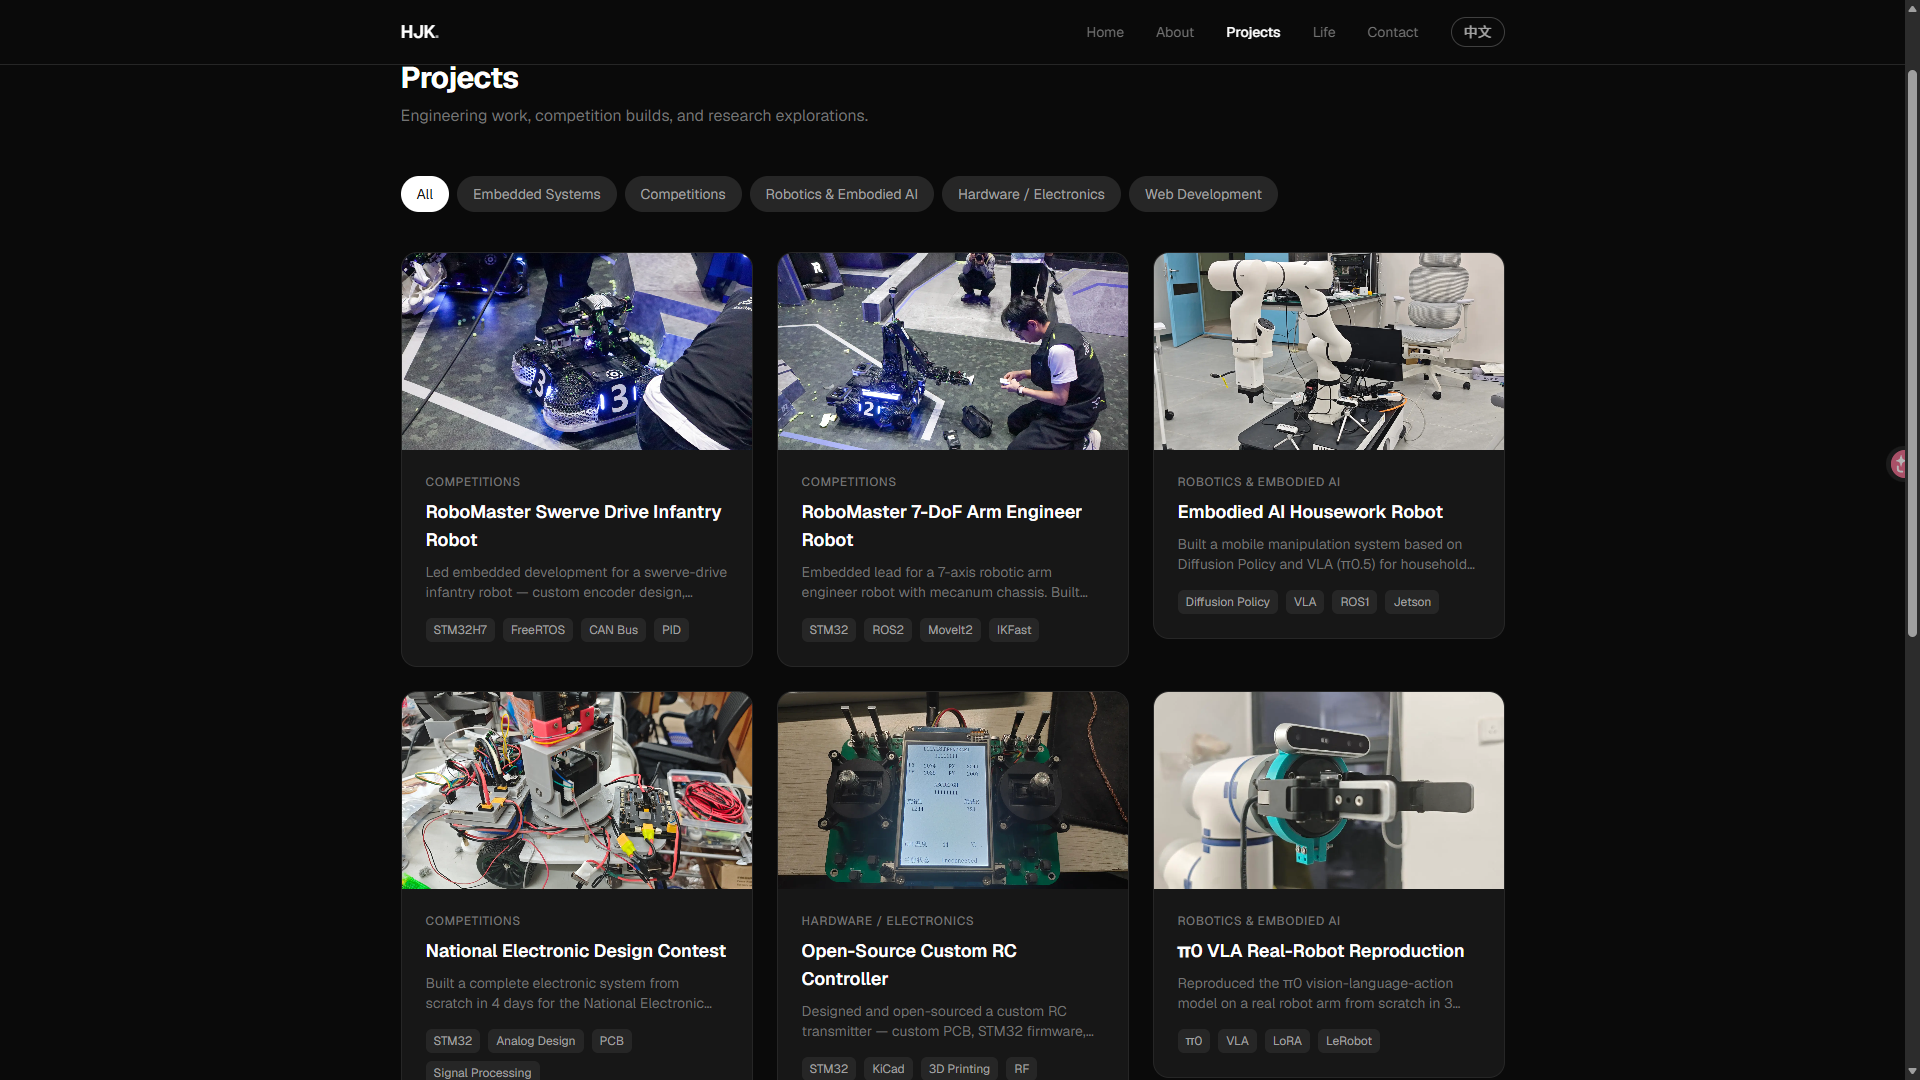Image resolution: width=1920 pixels, height=1080 pixels.
Task: Click the scrollbar down arrow
Action: (x=1912, y=1072)
